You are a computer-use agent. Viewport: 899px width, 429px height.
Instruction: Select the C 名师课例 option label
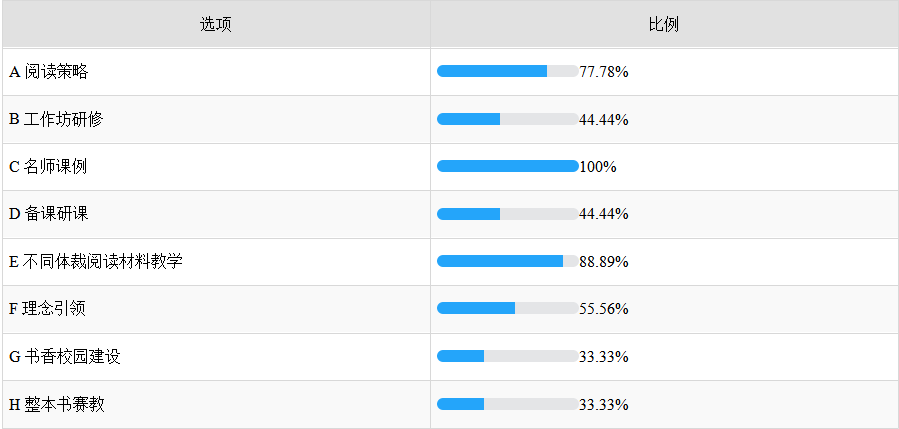pyautogui.click(x=48, y=167)
